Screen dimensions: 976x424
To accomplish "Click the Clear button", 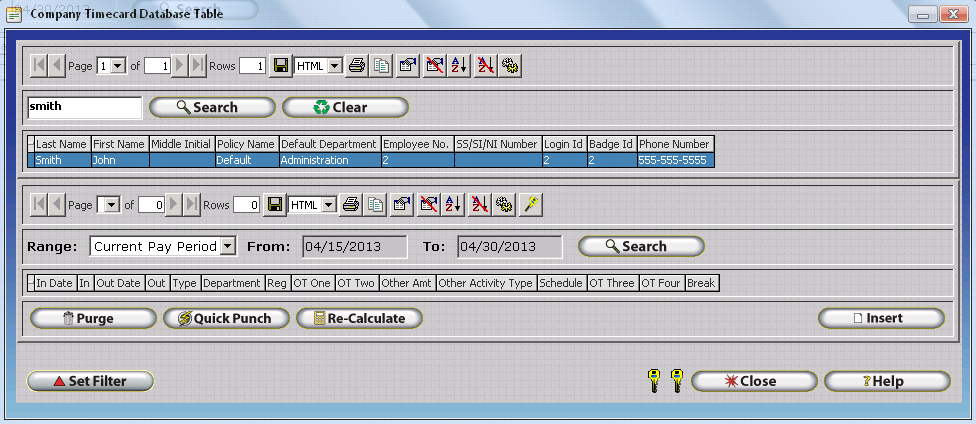I will (345, 107).
